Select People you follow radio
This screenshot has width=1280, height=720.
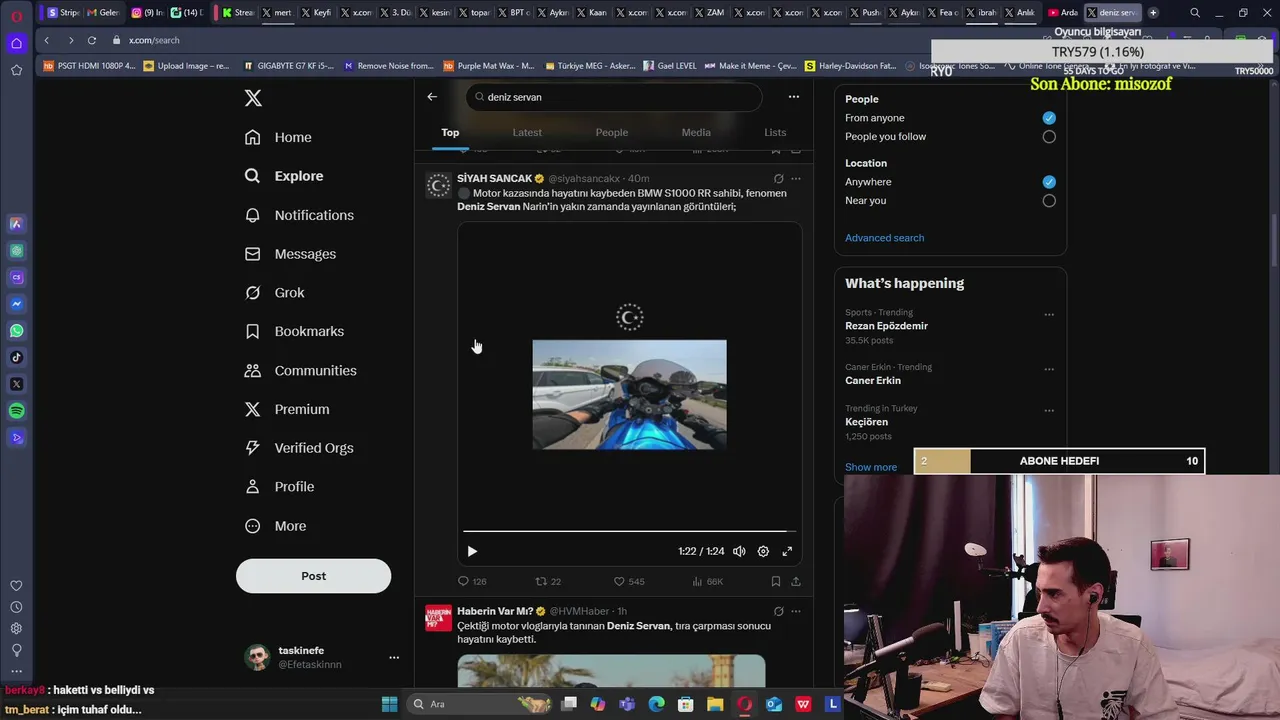(1049, 137)
